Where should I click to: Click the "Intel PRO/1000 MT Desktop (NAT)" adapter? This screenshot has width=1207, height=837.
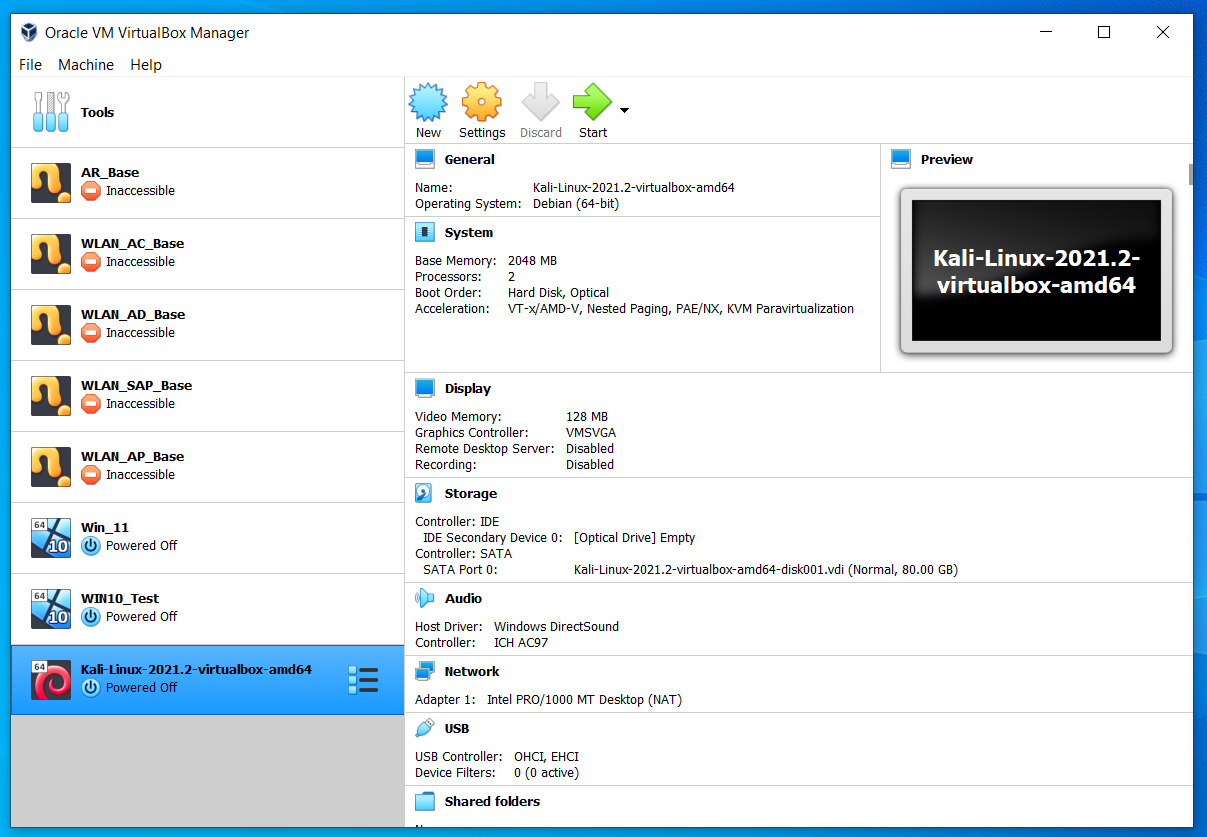(x=584, y=699)
